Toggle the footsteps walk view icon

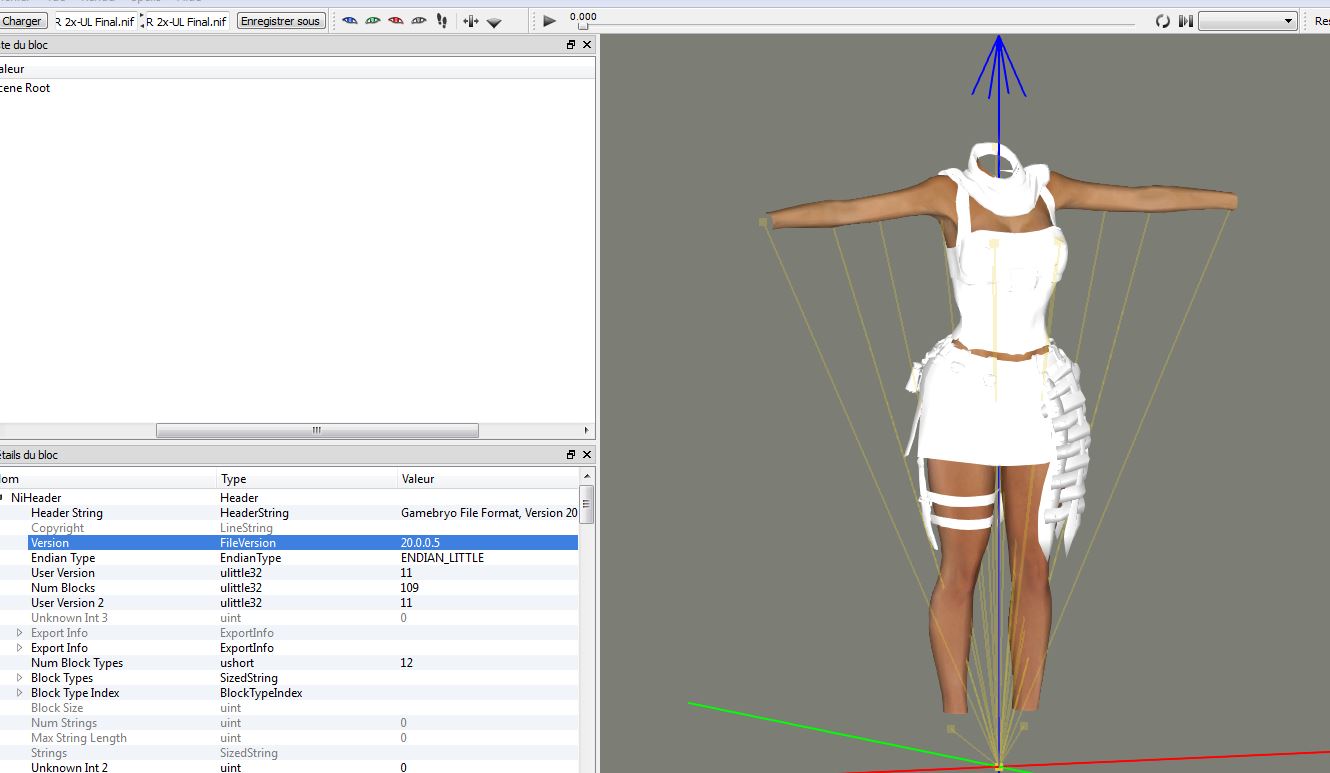point(442,21)
